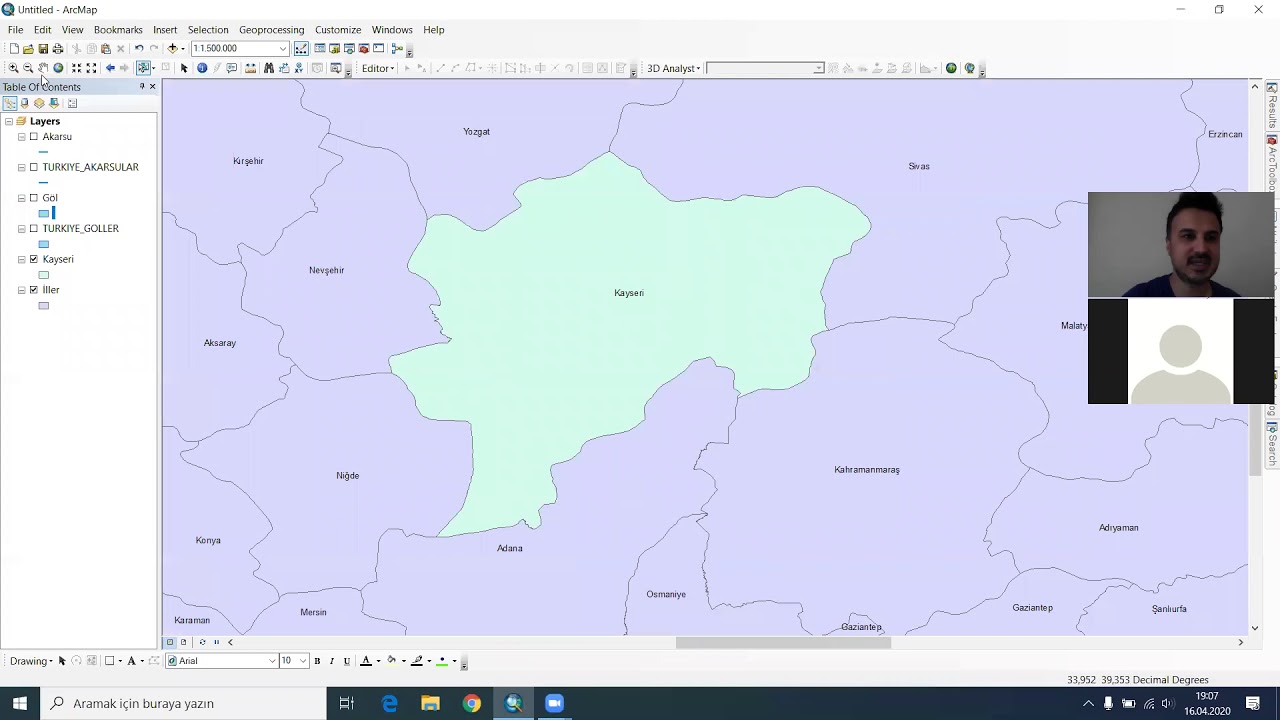Collapse the Layers group in contents
This screenshot has width=1280, height=720.
coord(9,121)
